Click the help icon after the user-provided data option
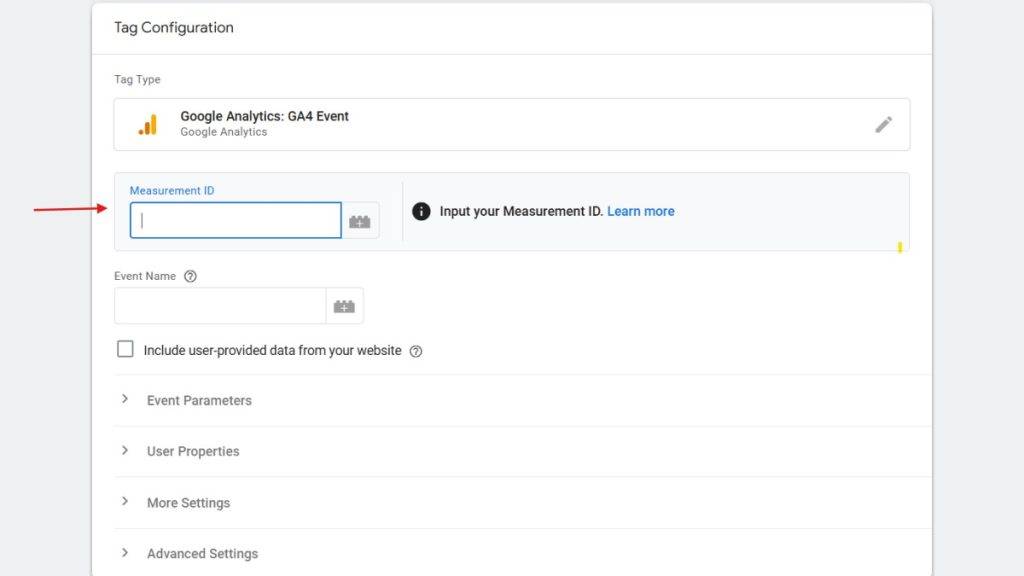Image resolution: width=1024 pixels, height=576 pixels. pyautogui.click(x=416, y=351)
